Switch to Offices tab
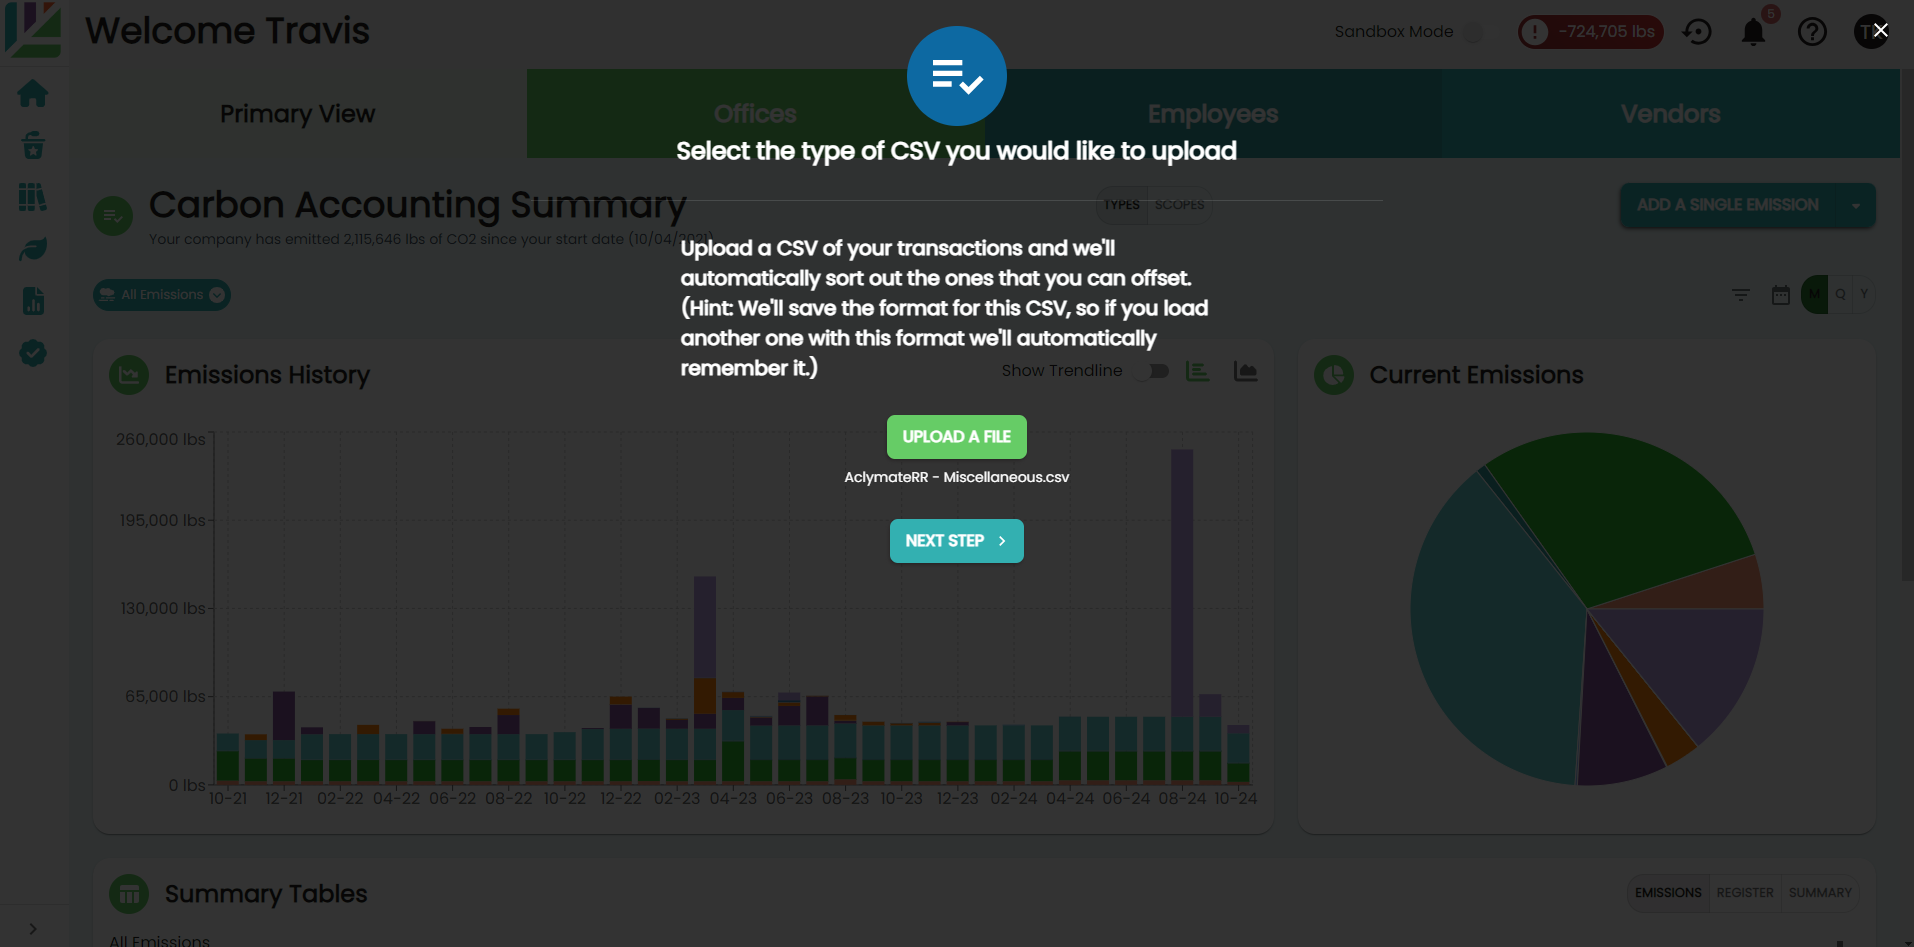1914x947 pixels. [x=756, y=114]
